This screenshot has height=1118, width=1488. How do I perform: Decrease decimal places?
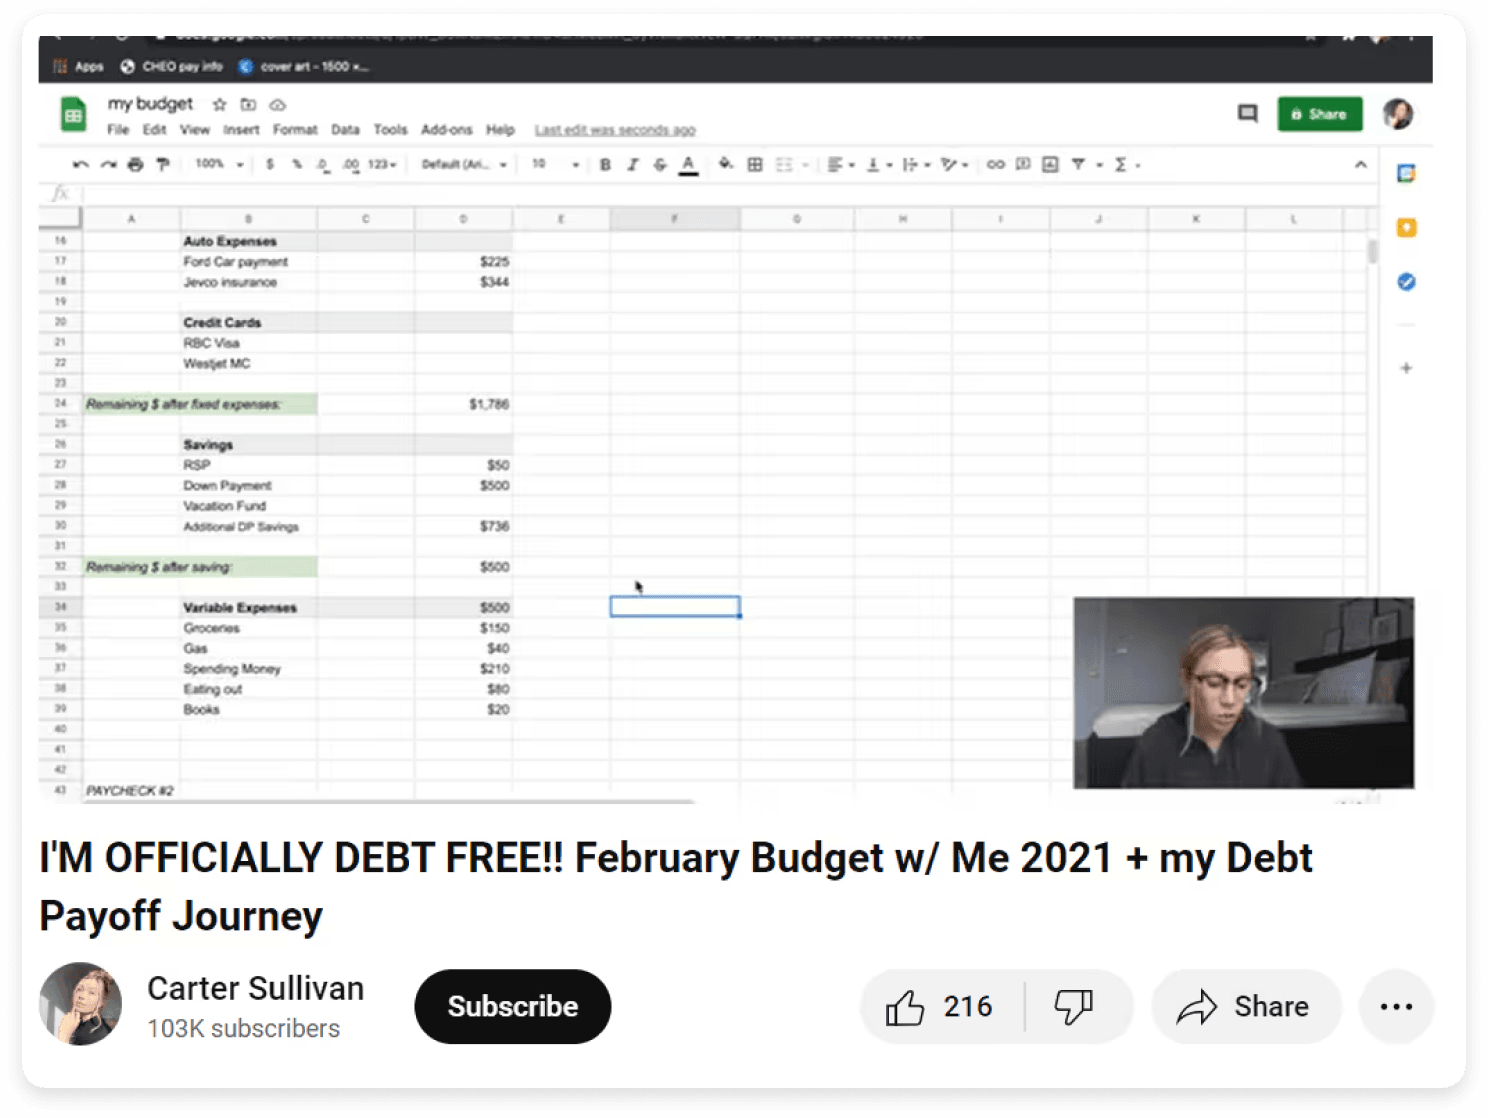[x=322, y=164]
